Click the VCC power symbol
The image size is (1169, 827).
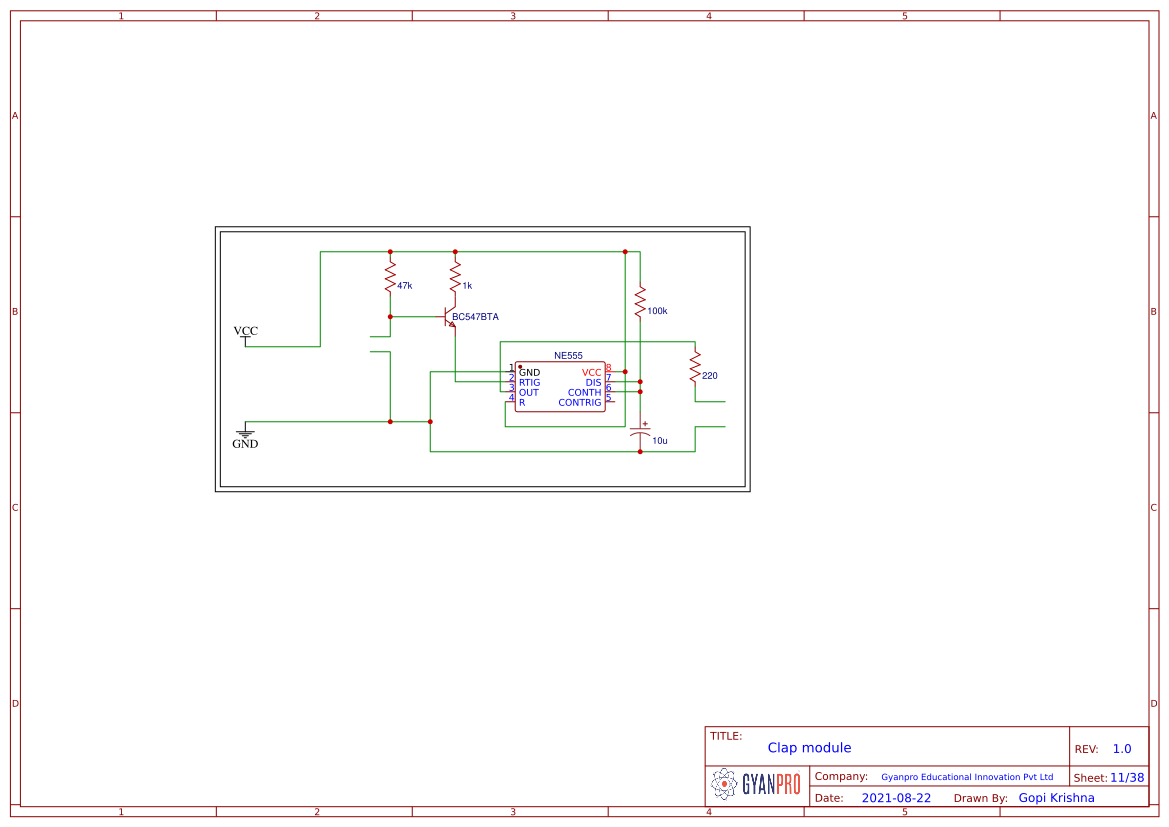pyautogui.click(x=245, y=335)
